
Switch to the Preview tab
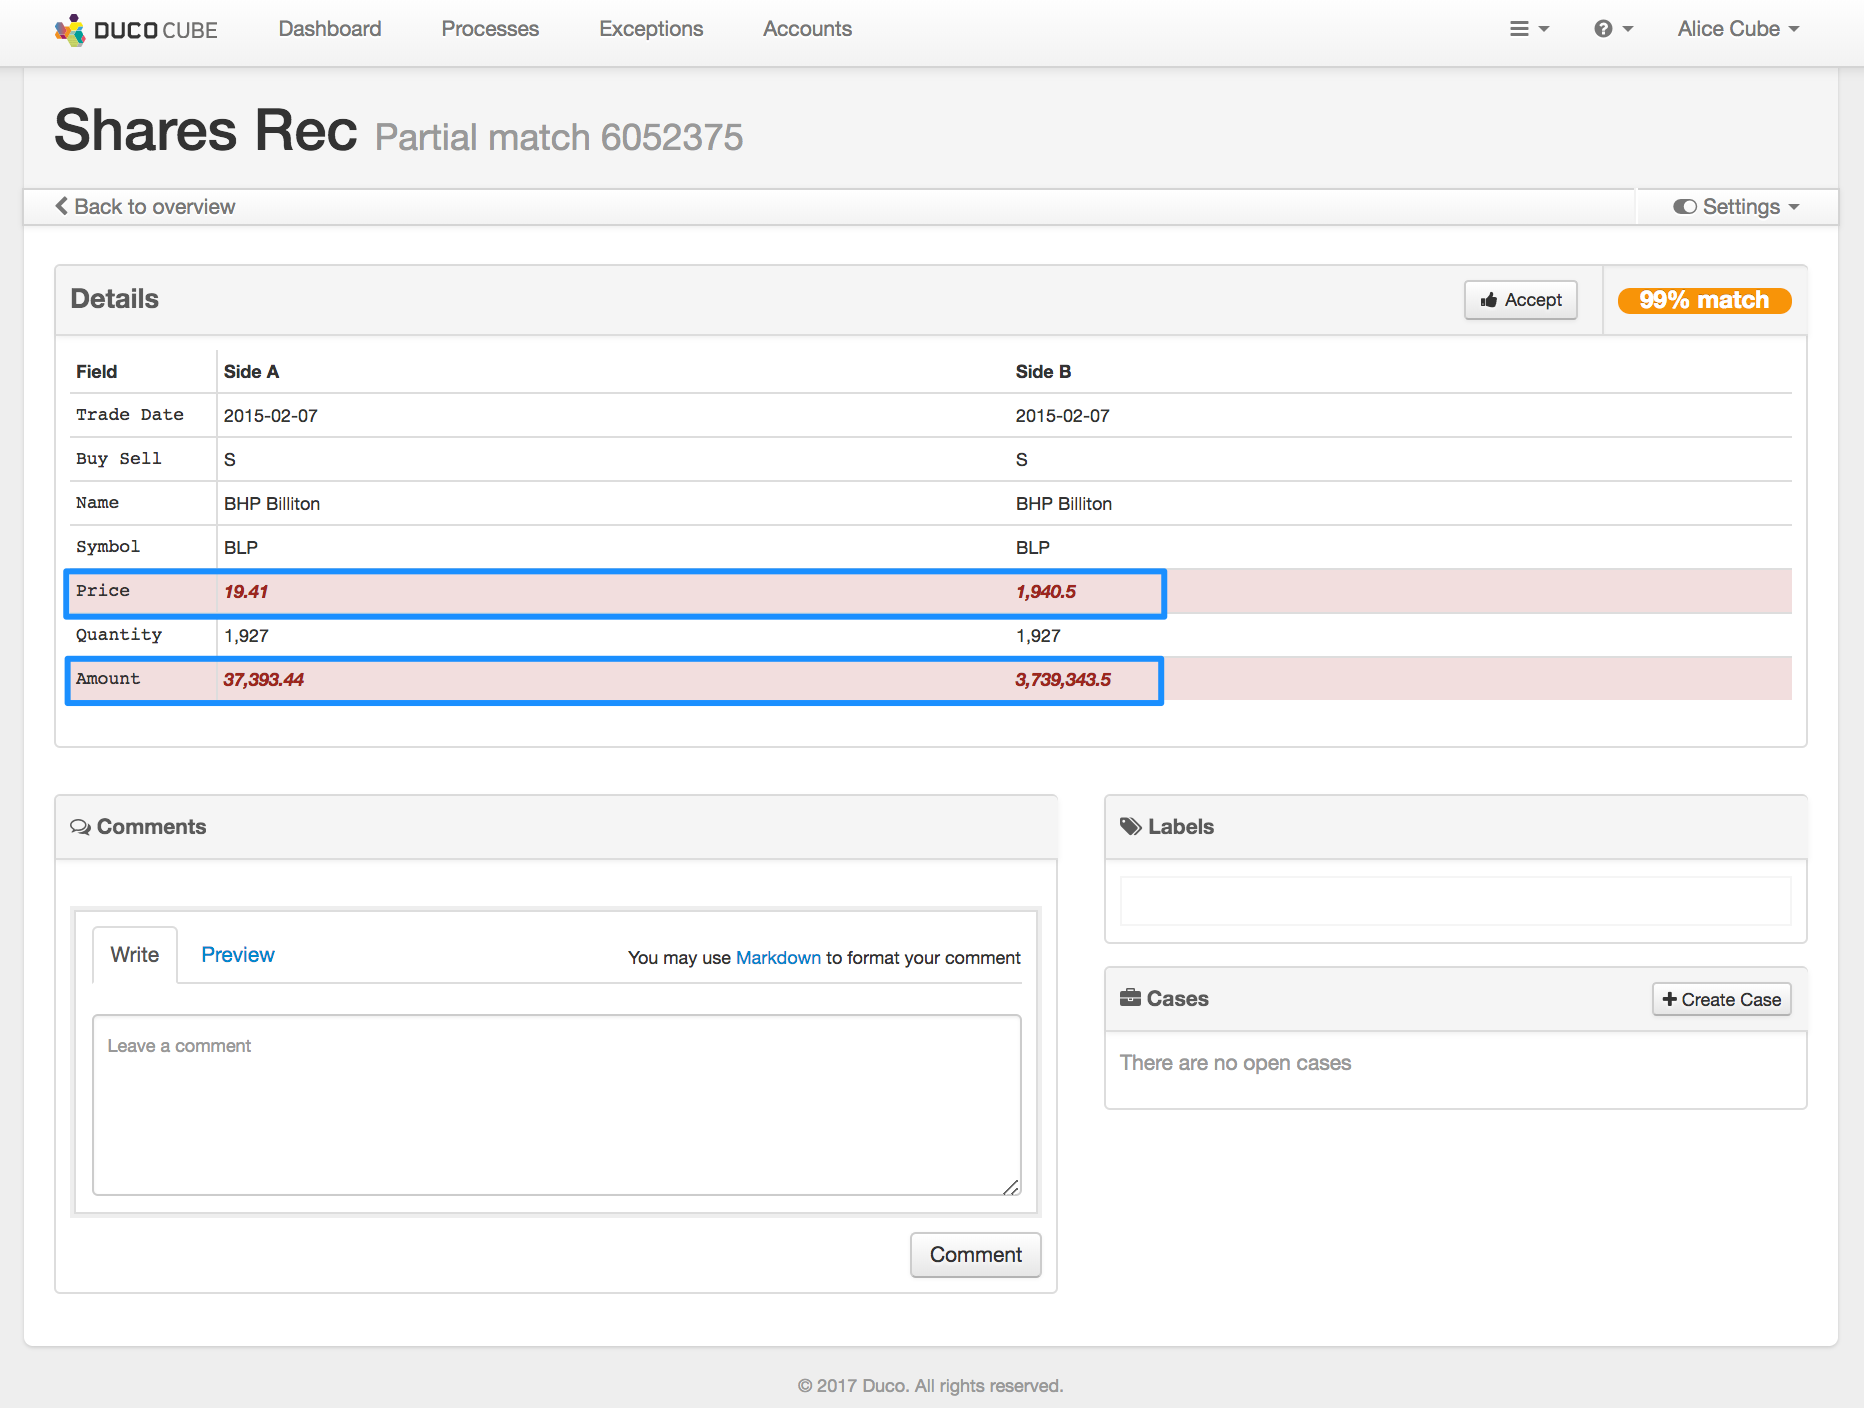pyautogui.click(x=237, y=955)
